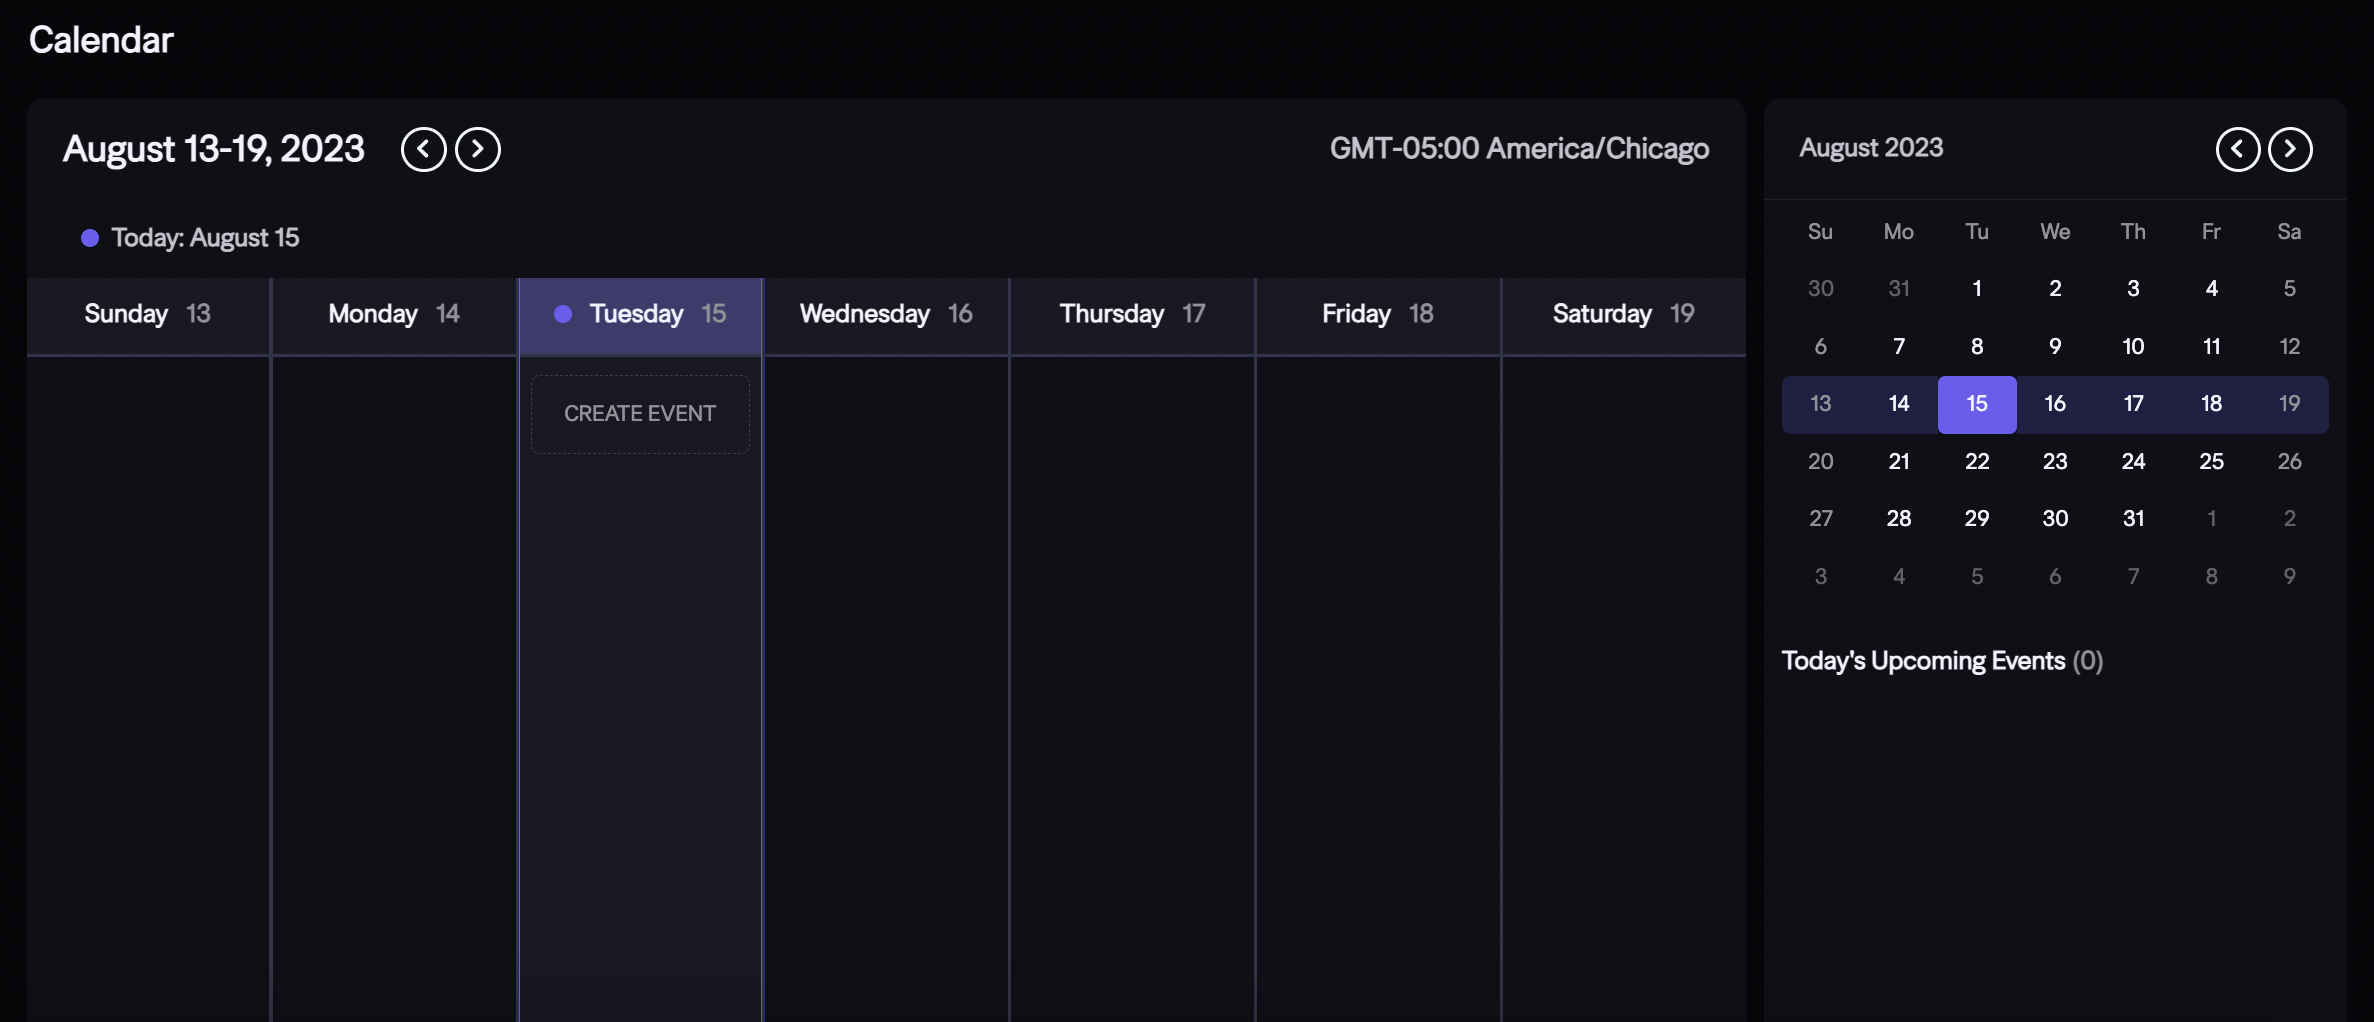Viewport: 2374px width, 1022px height.
Task: Click the Create Event box on Tuesday
Action: (x=640, y=414)
